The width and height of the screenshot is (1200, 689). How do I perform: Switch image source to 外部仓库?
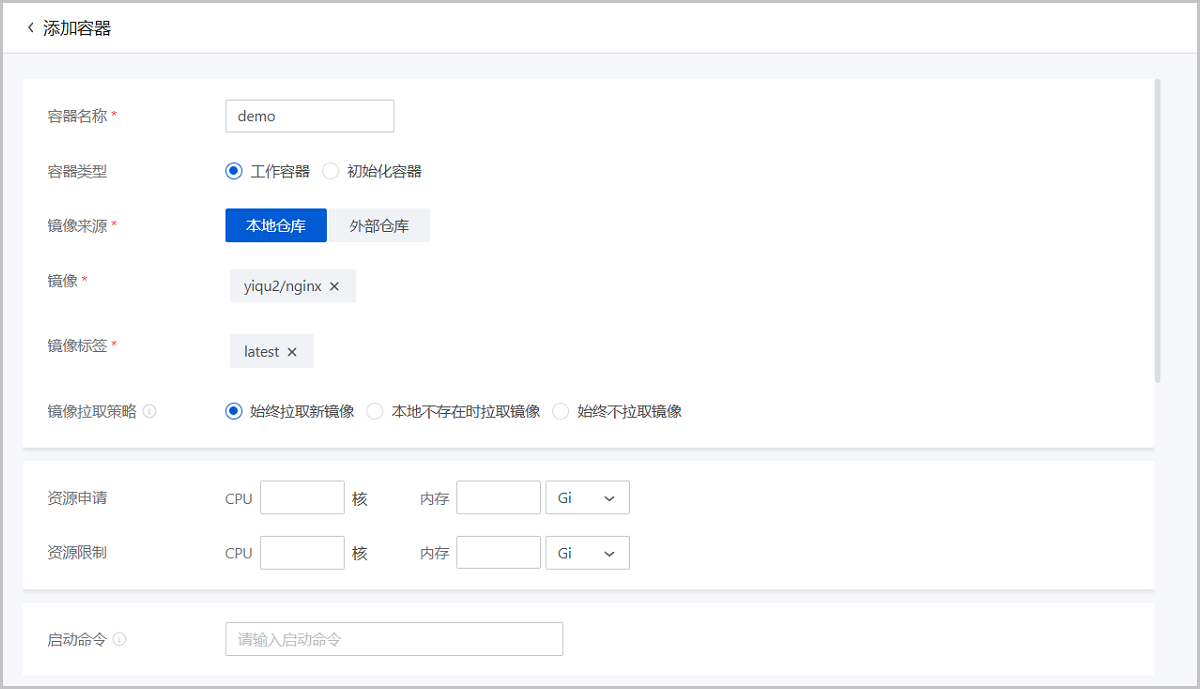coord(379,226)
